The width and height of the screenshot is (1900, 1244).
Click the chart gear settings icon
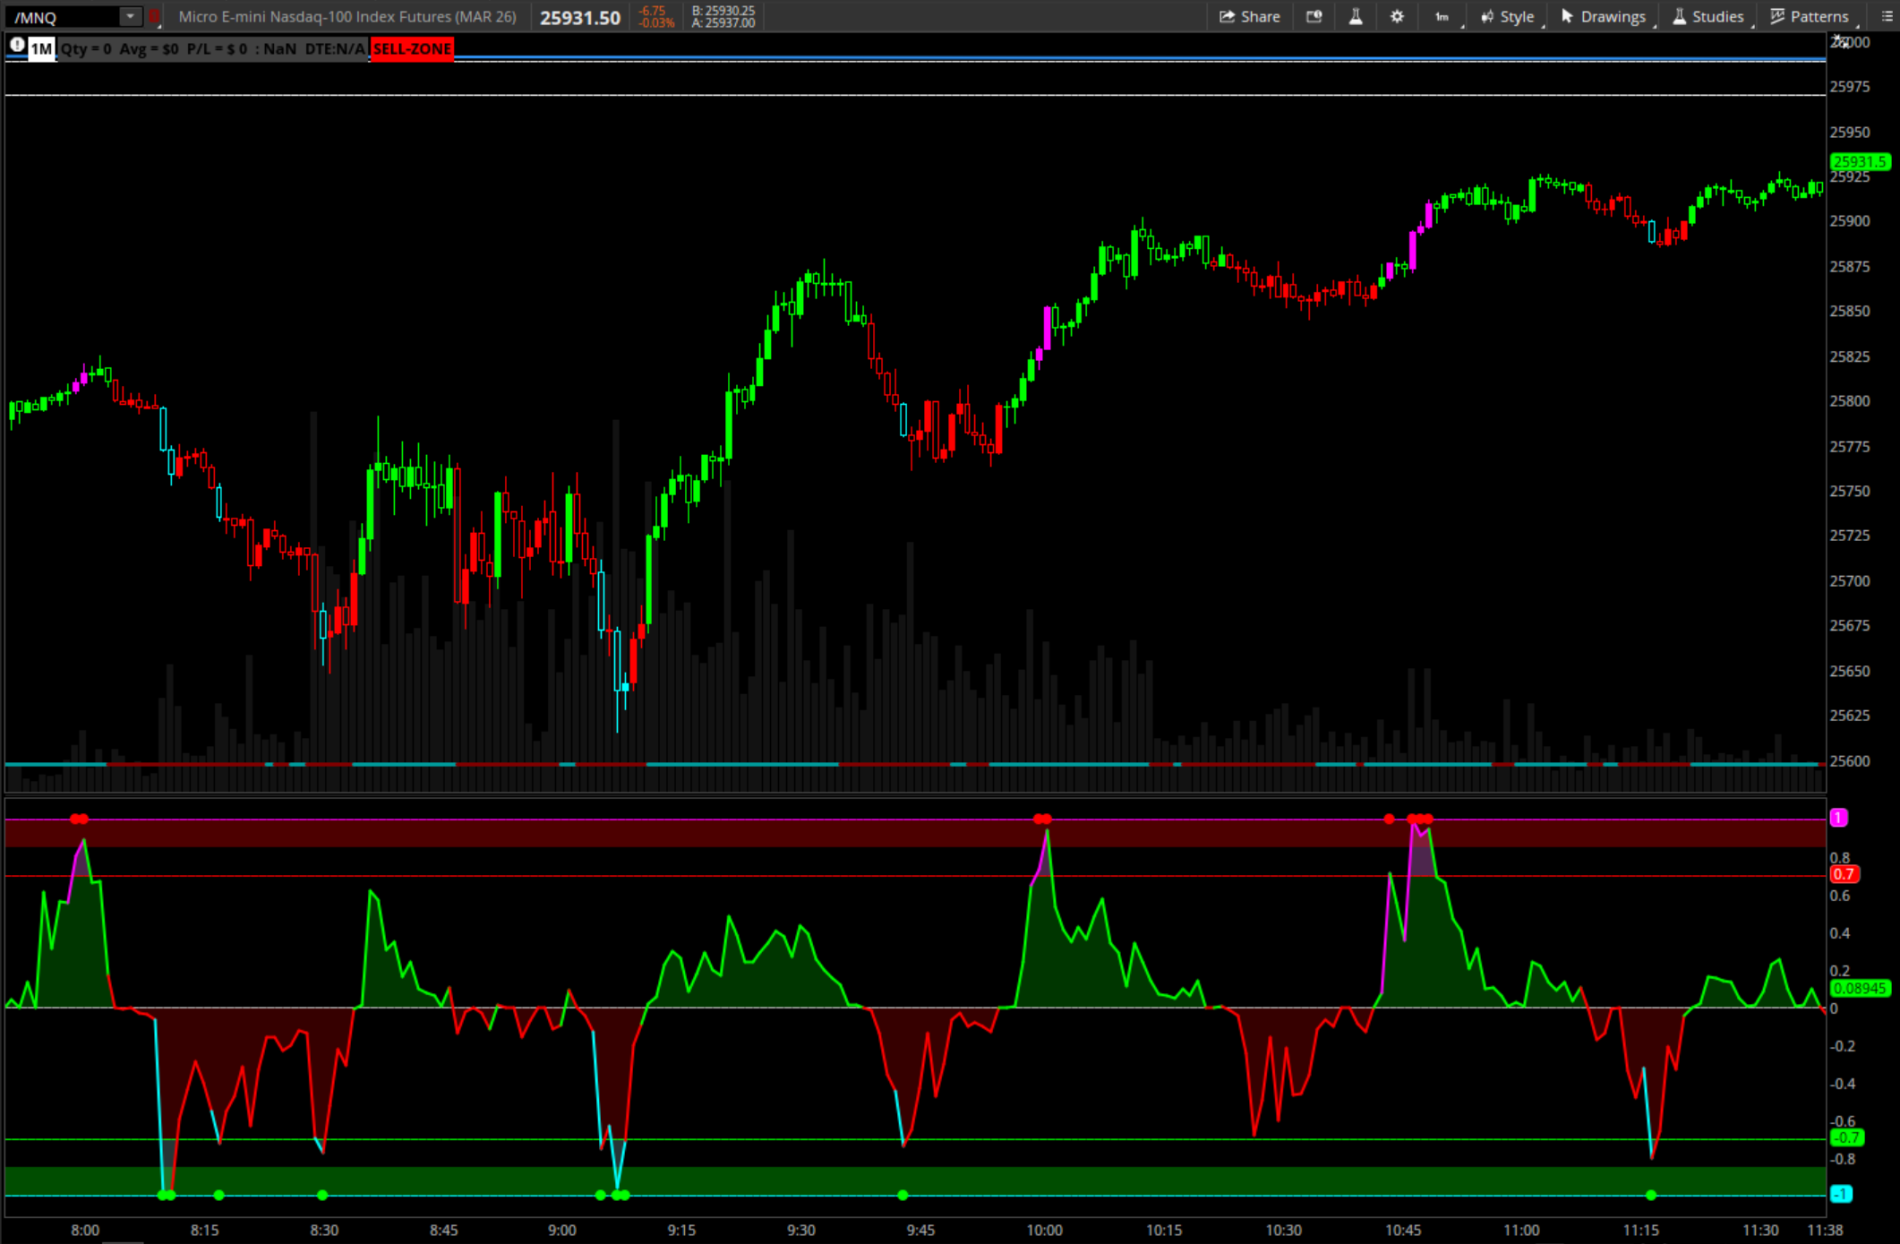[1397, 16]
